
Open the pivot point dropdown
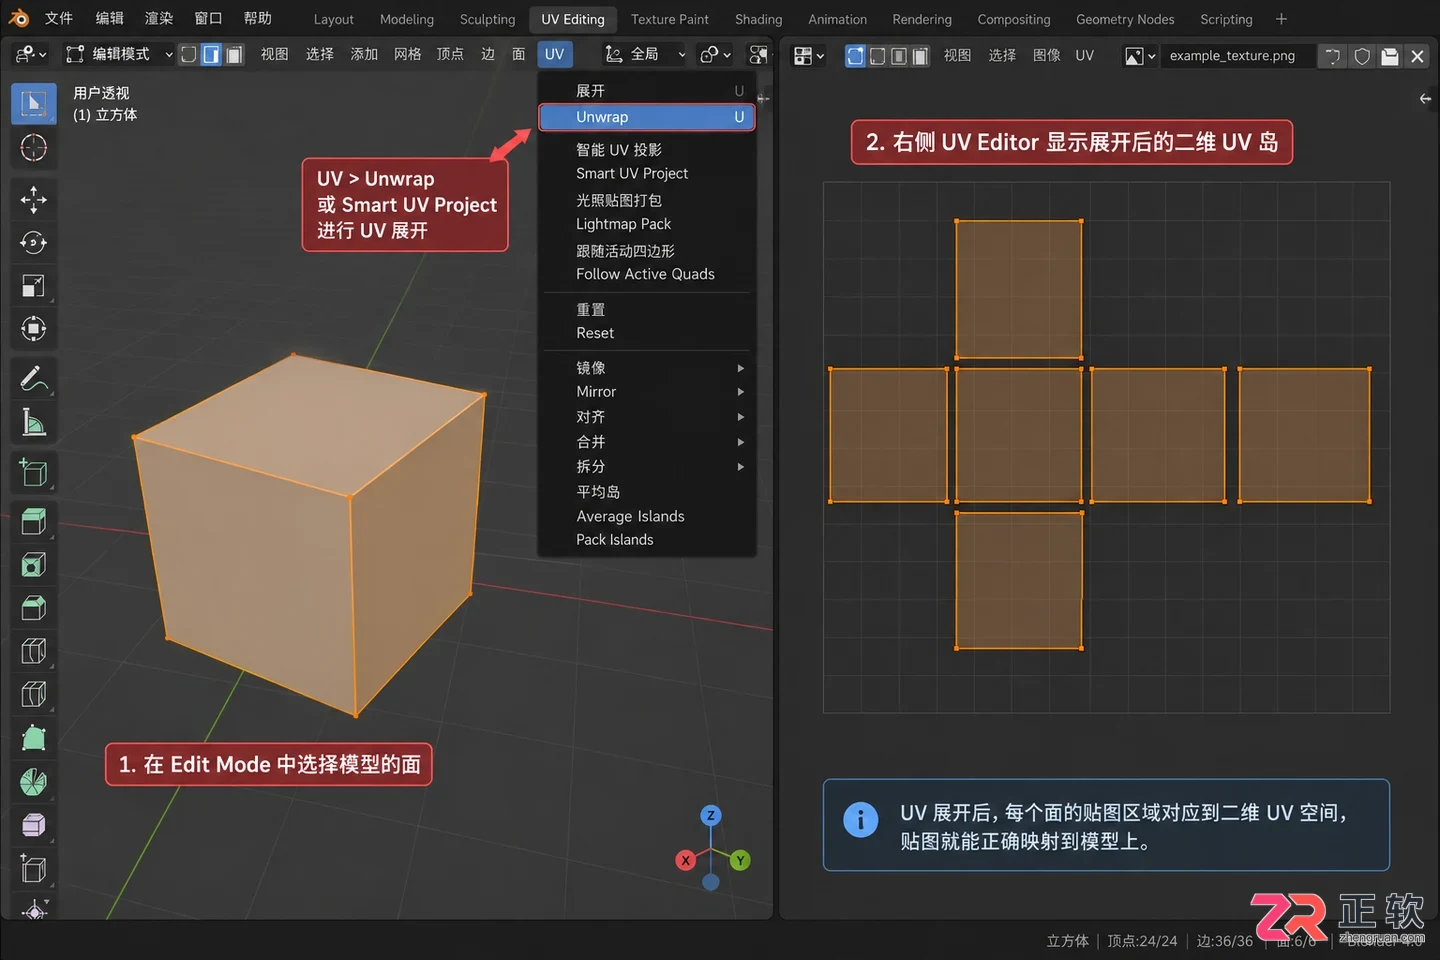coord(715,54)
